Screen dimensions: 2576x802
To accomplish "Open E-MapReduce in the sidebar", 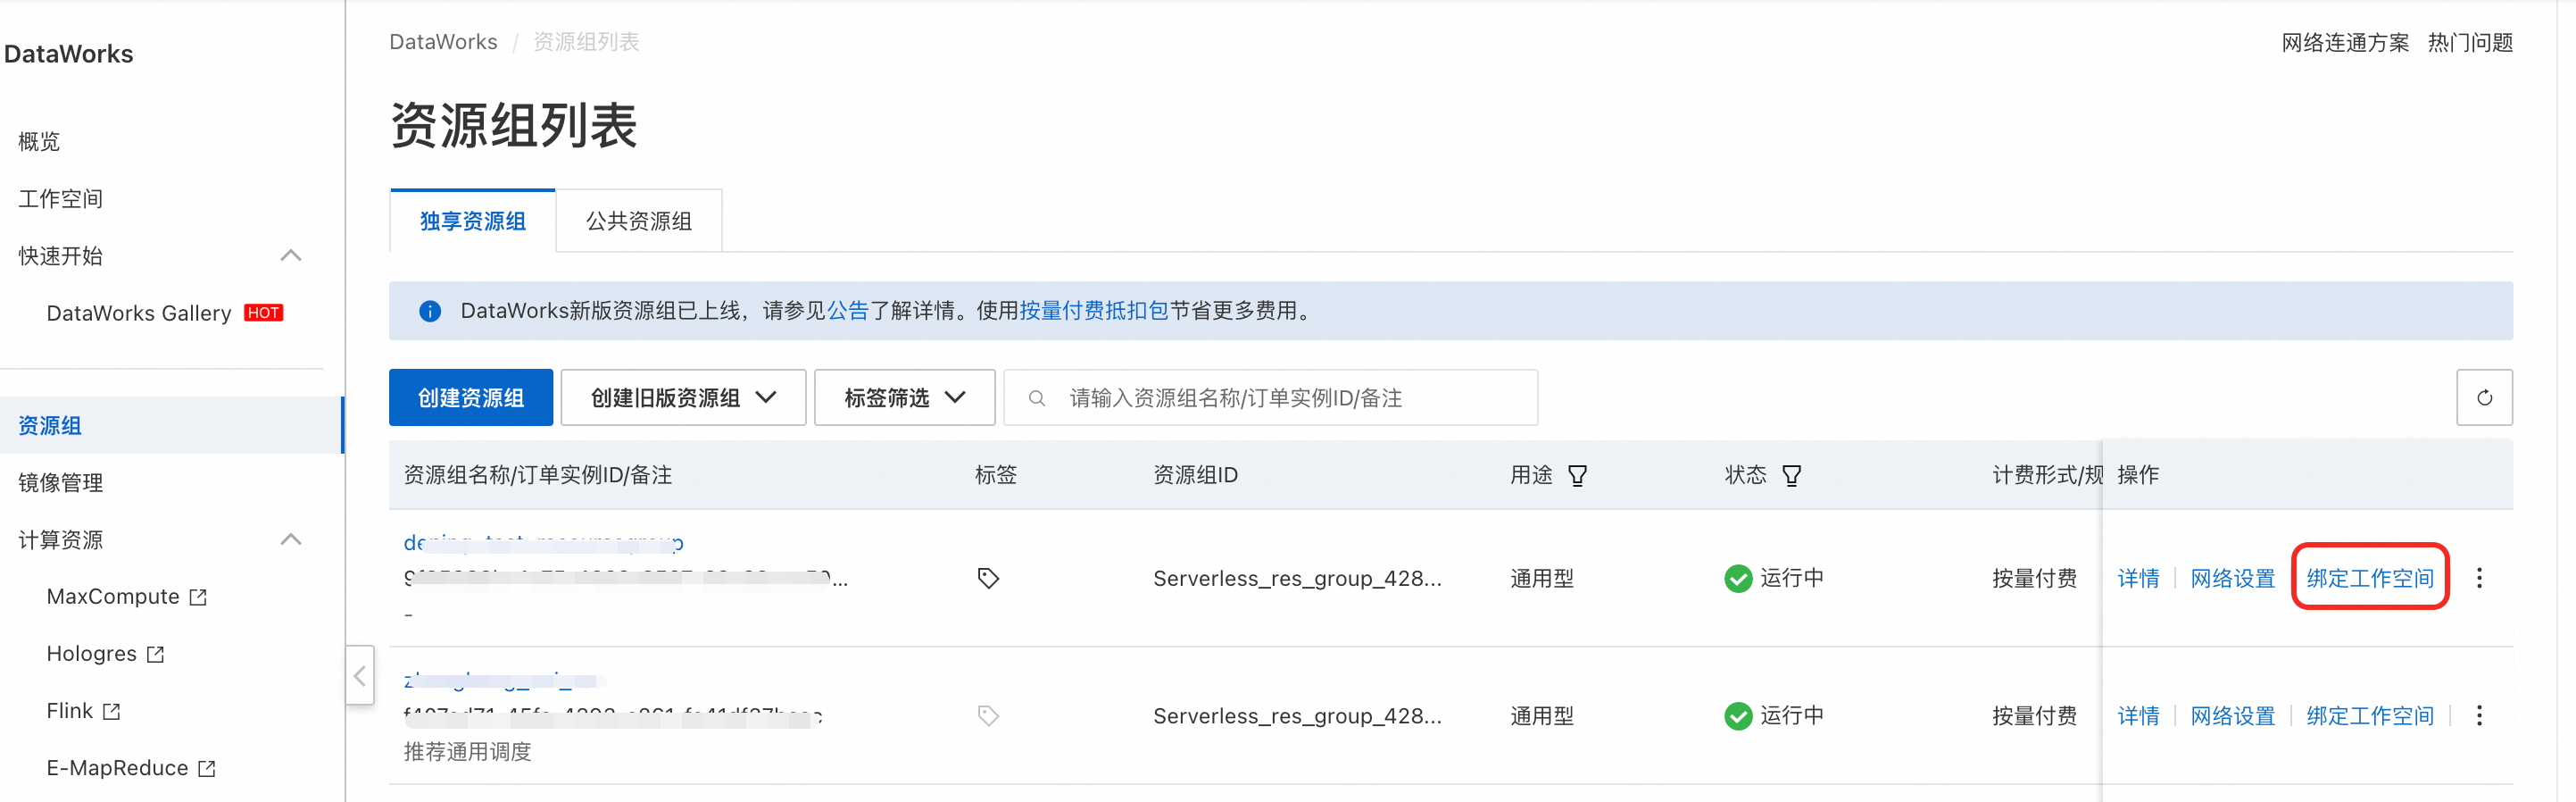I will pos(117,768).
